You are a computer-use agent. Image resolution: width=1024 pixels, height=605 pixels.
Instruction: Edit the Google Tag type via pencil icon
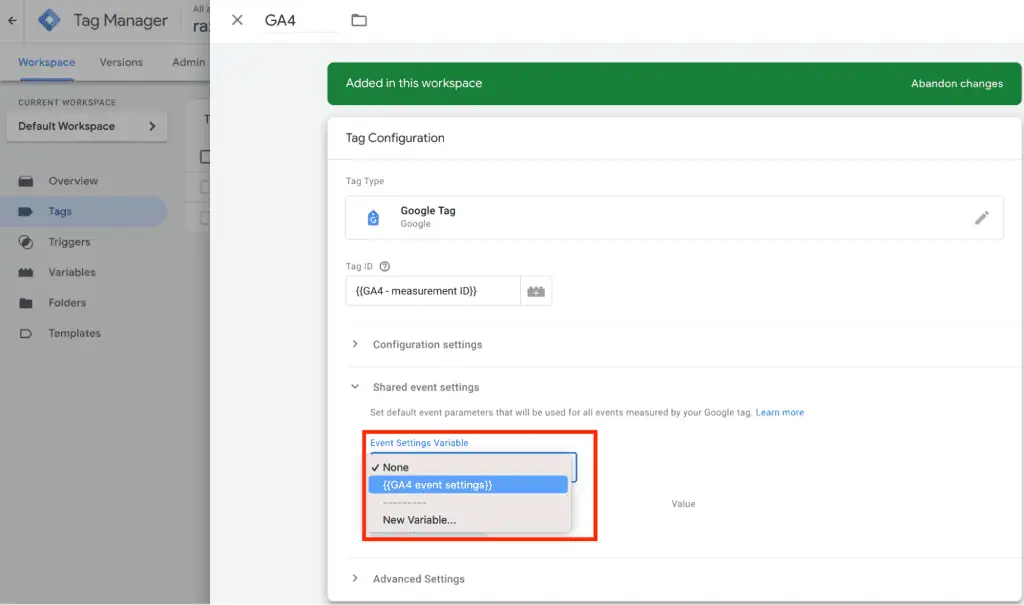pyautogui.click(x=982, y=217)
